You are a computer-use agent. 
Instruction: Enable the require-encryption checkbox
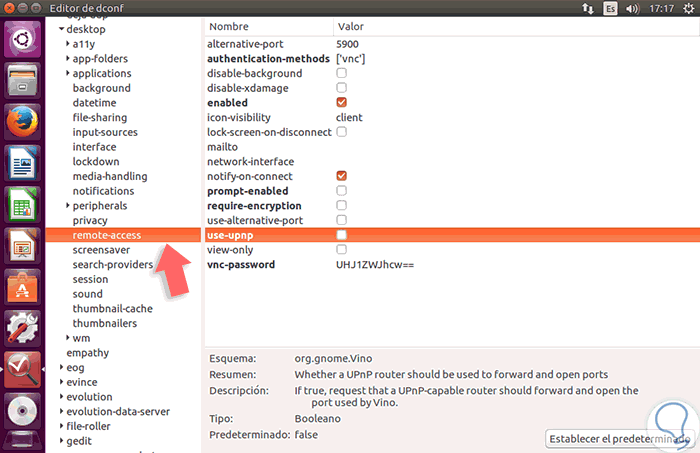point(341,205)
